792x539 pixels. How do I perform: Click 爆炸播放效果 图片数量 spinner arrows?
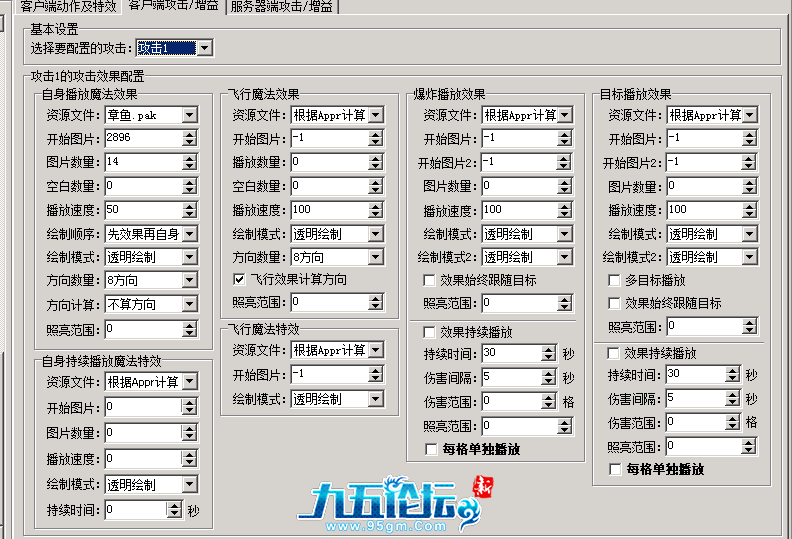coord(565,186)
